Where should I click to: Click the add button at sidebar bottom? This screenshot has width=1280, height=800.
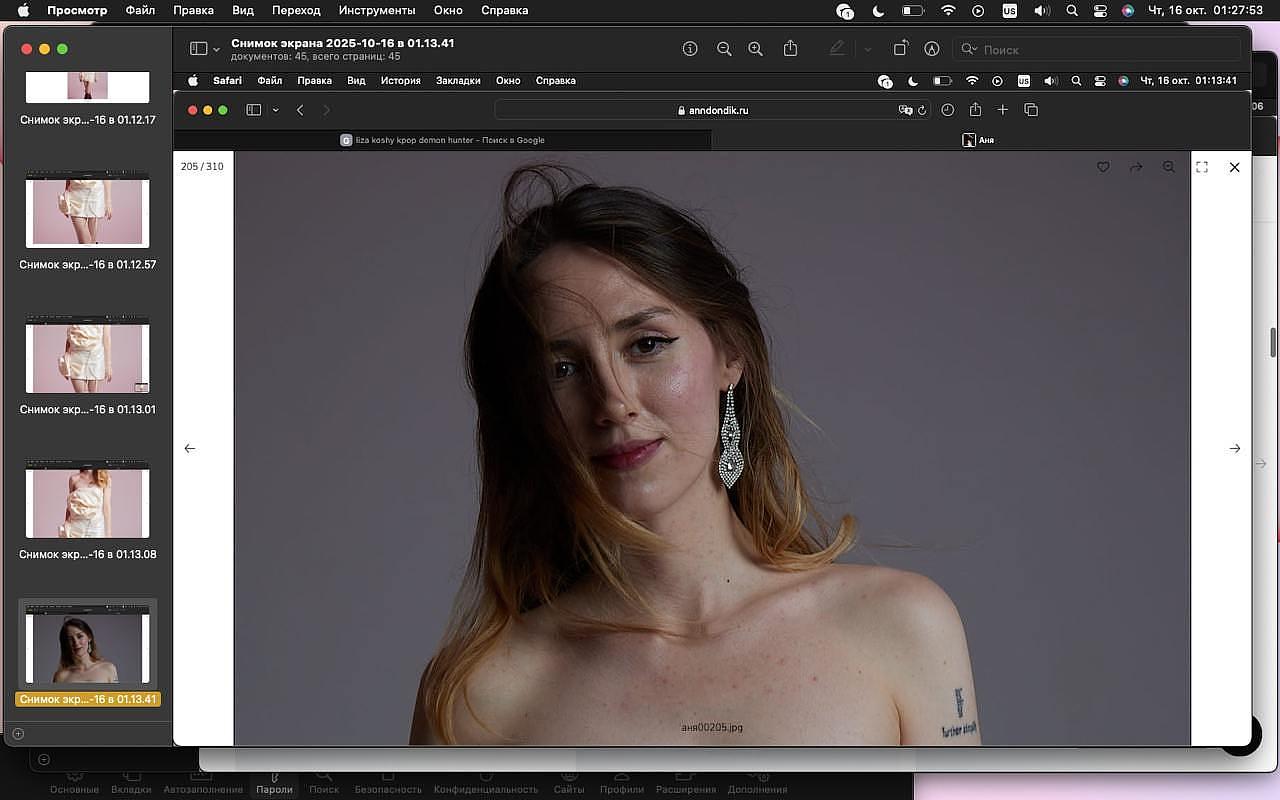point(18,734)
